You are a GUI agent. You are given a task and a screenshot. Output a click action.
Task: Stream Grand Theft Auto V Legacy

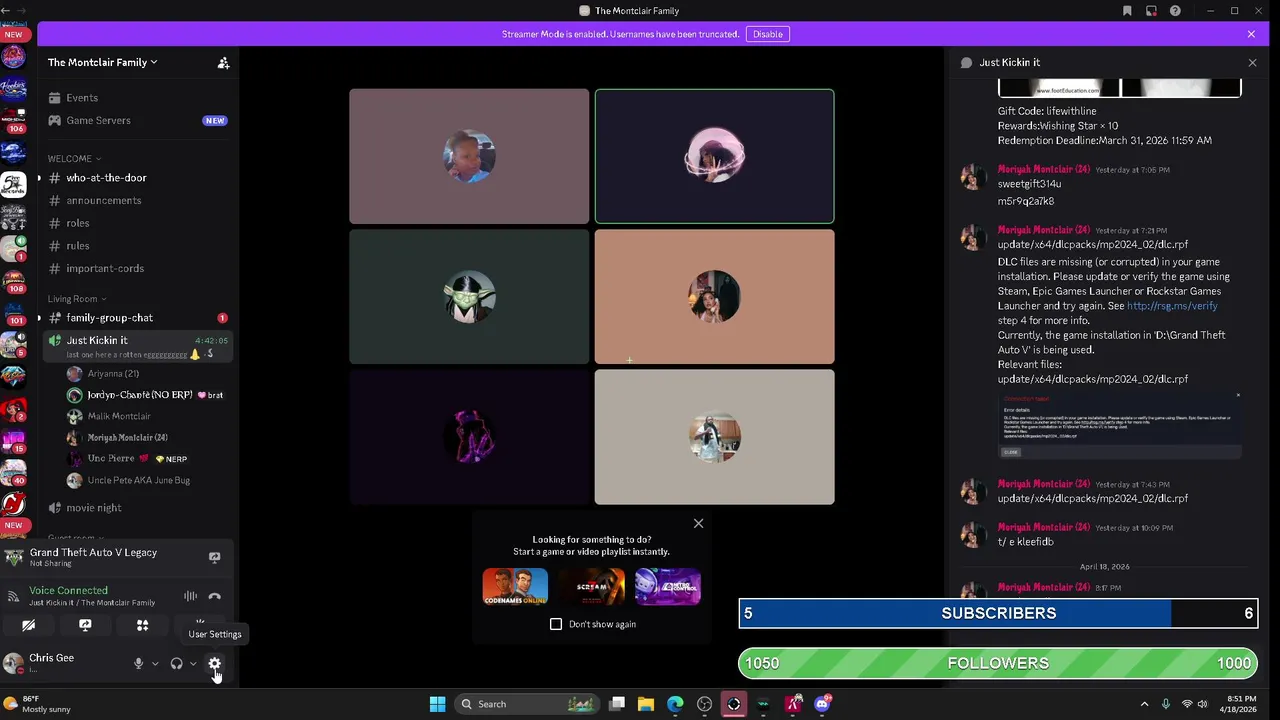[214, 557]
